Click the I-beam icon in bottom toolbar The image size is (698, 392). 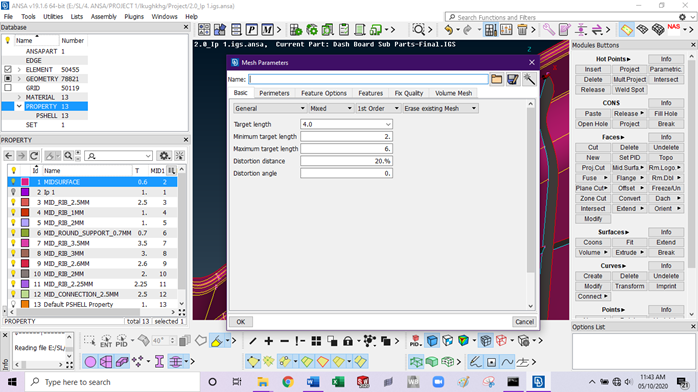[x=159, y=362]
